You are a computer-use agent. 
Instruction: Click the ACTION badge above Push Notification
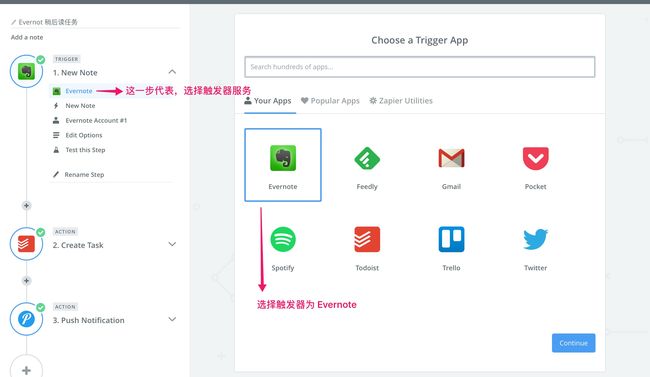point(65,306)
